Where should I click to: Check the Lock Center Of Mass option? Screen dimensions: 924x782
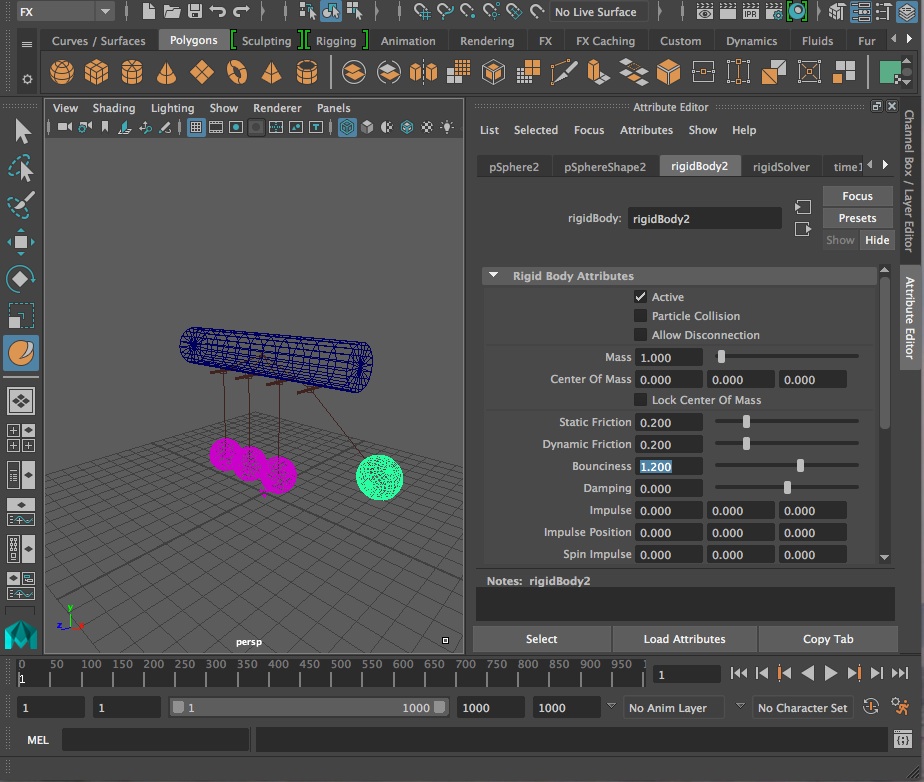642,400
